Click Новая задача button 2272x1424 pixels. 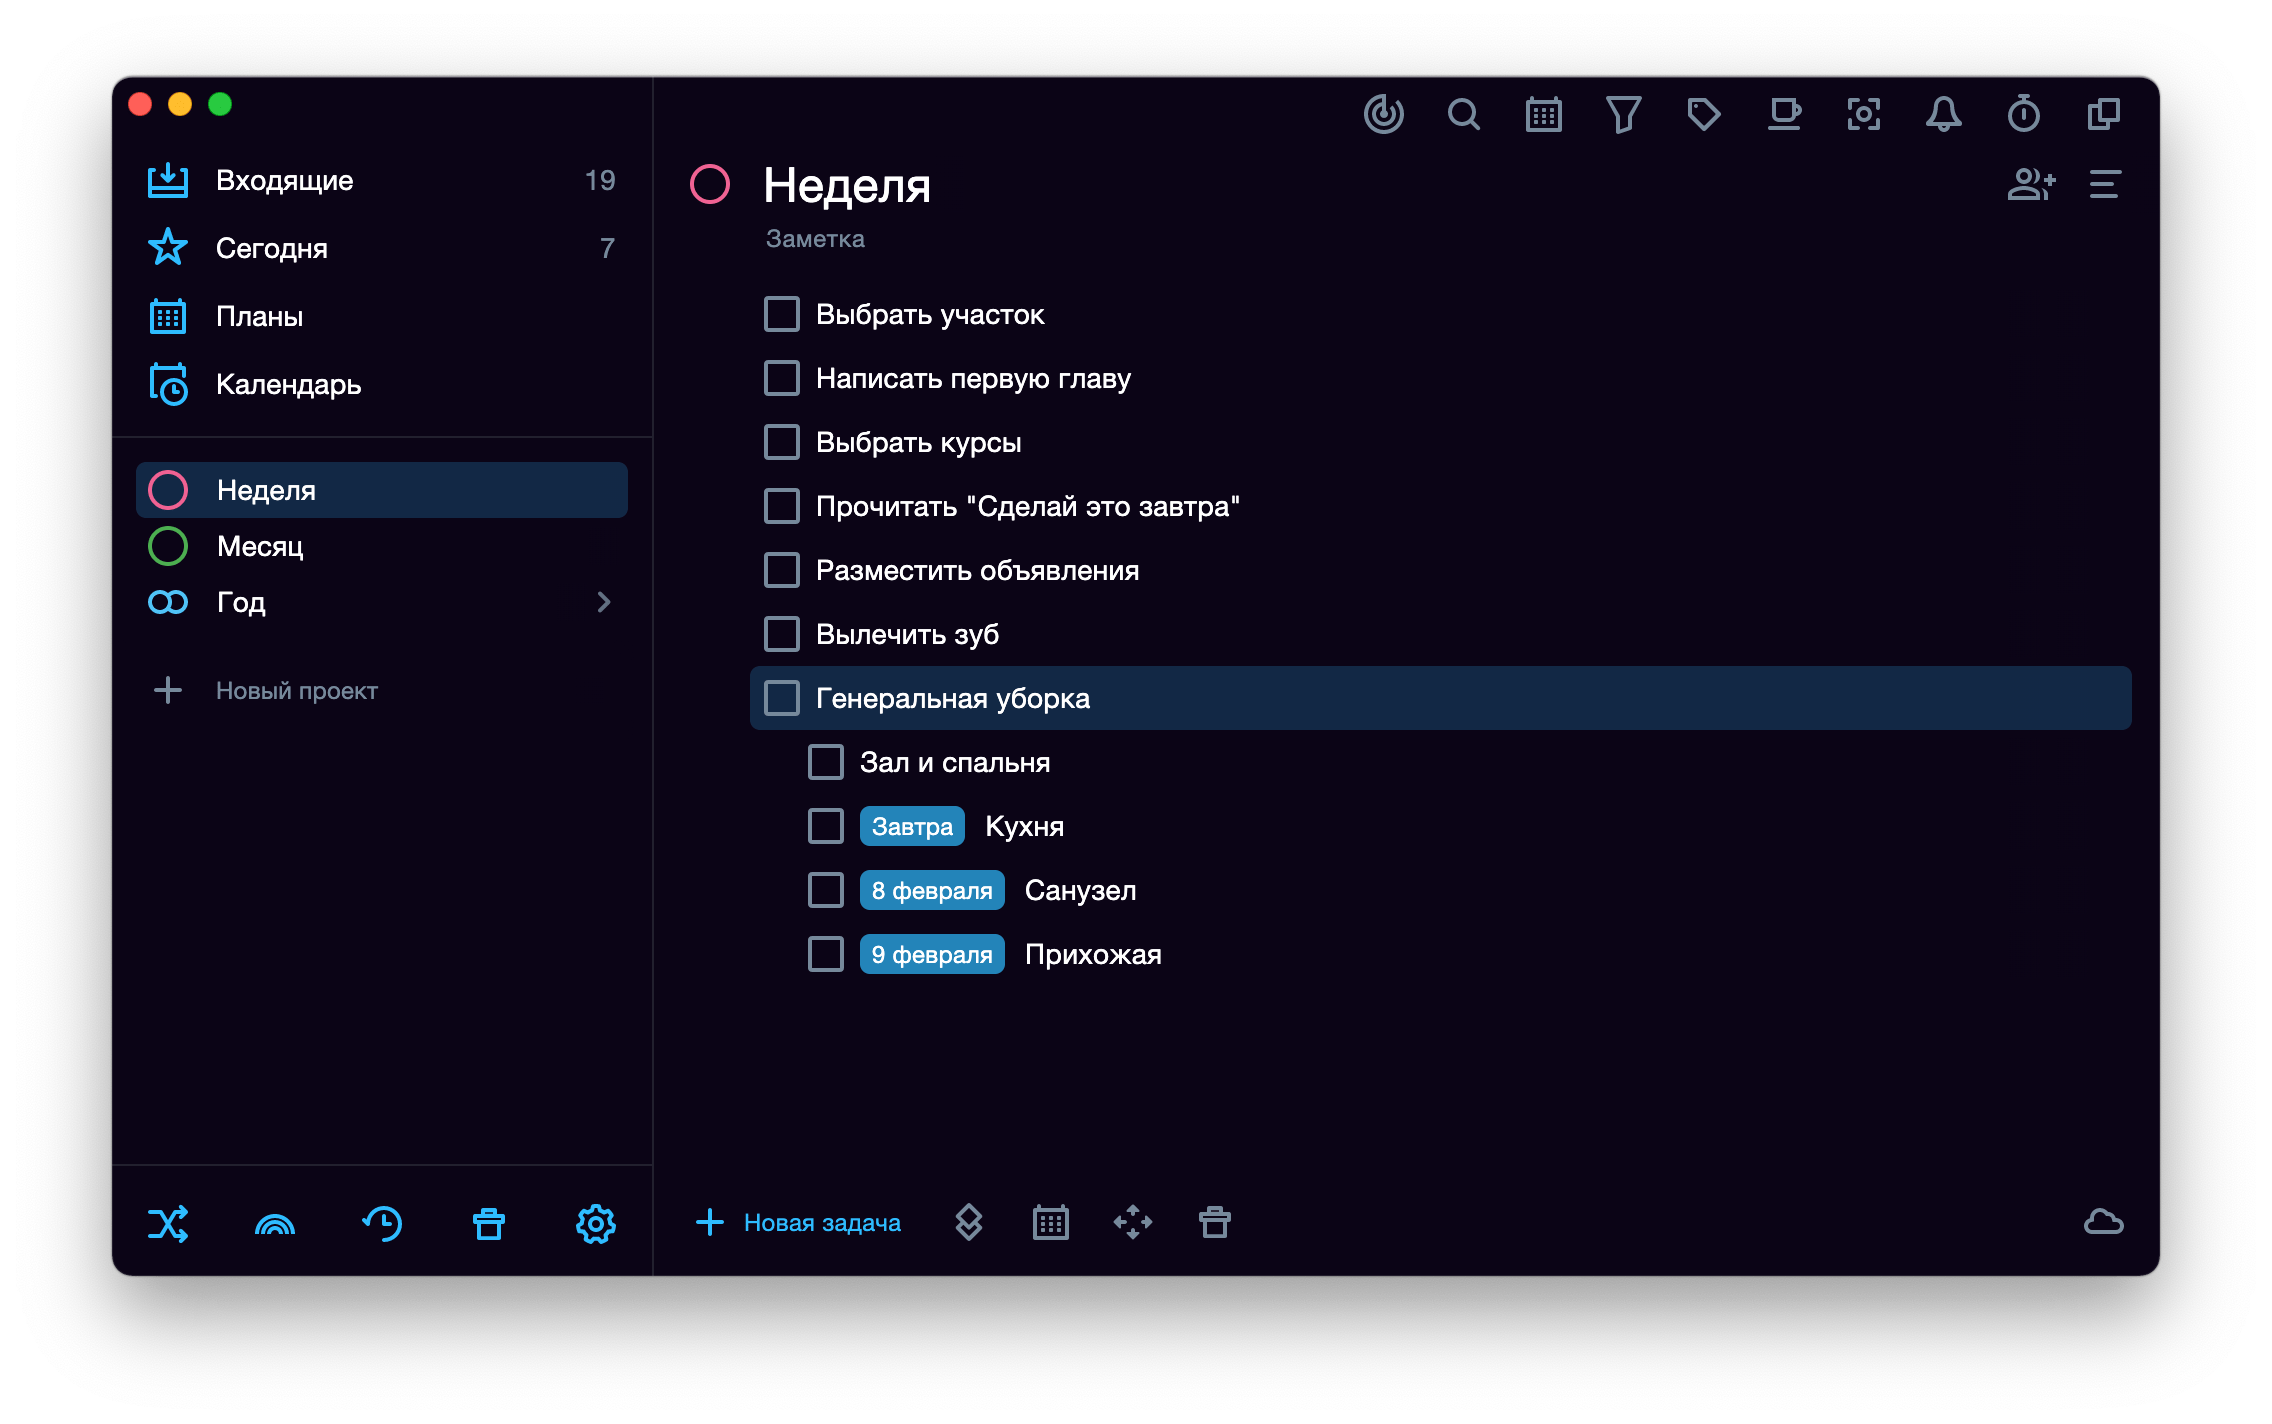(x=798, y=1222)
